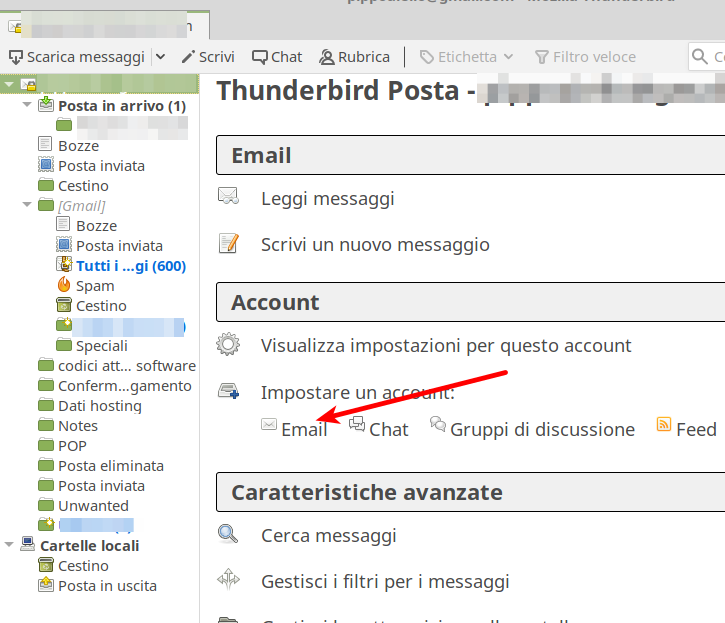This screenshot has height=623, width=725.
Task: Select the [Gmail] folder
Action: coord(82,206)
